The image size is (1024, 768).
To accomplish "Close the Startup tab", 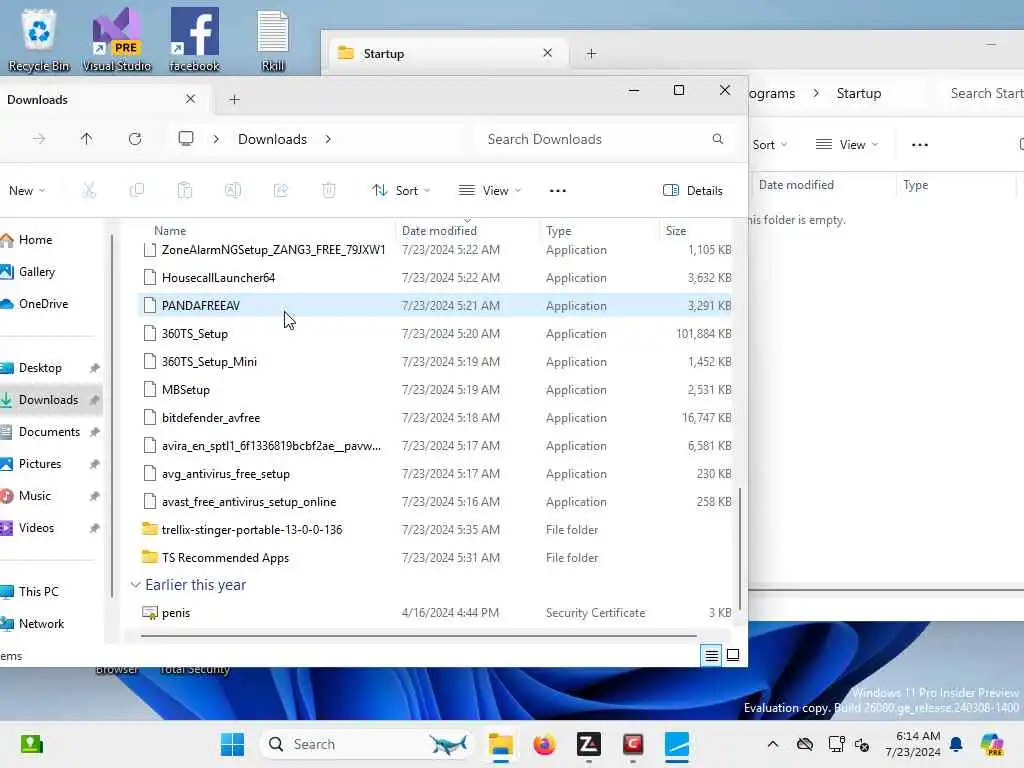I will coord(547,53).
